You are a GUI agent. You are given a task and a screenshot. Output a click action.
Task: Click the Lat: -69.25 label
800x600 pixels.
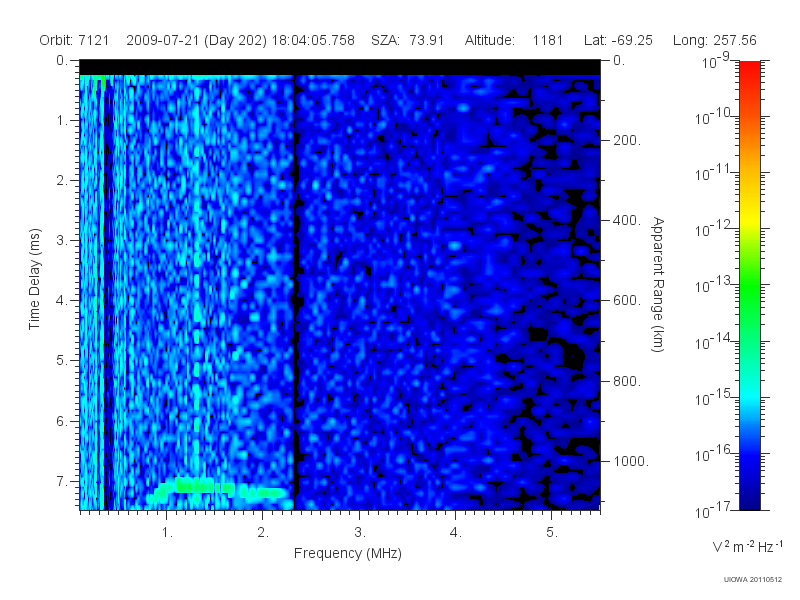(x=618, y=40)
